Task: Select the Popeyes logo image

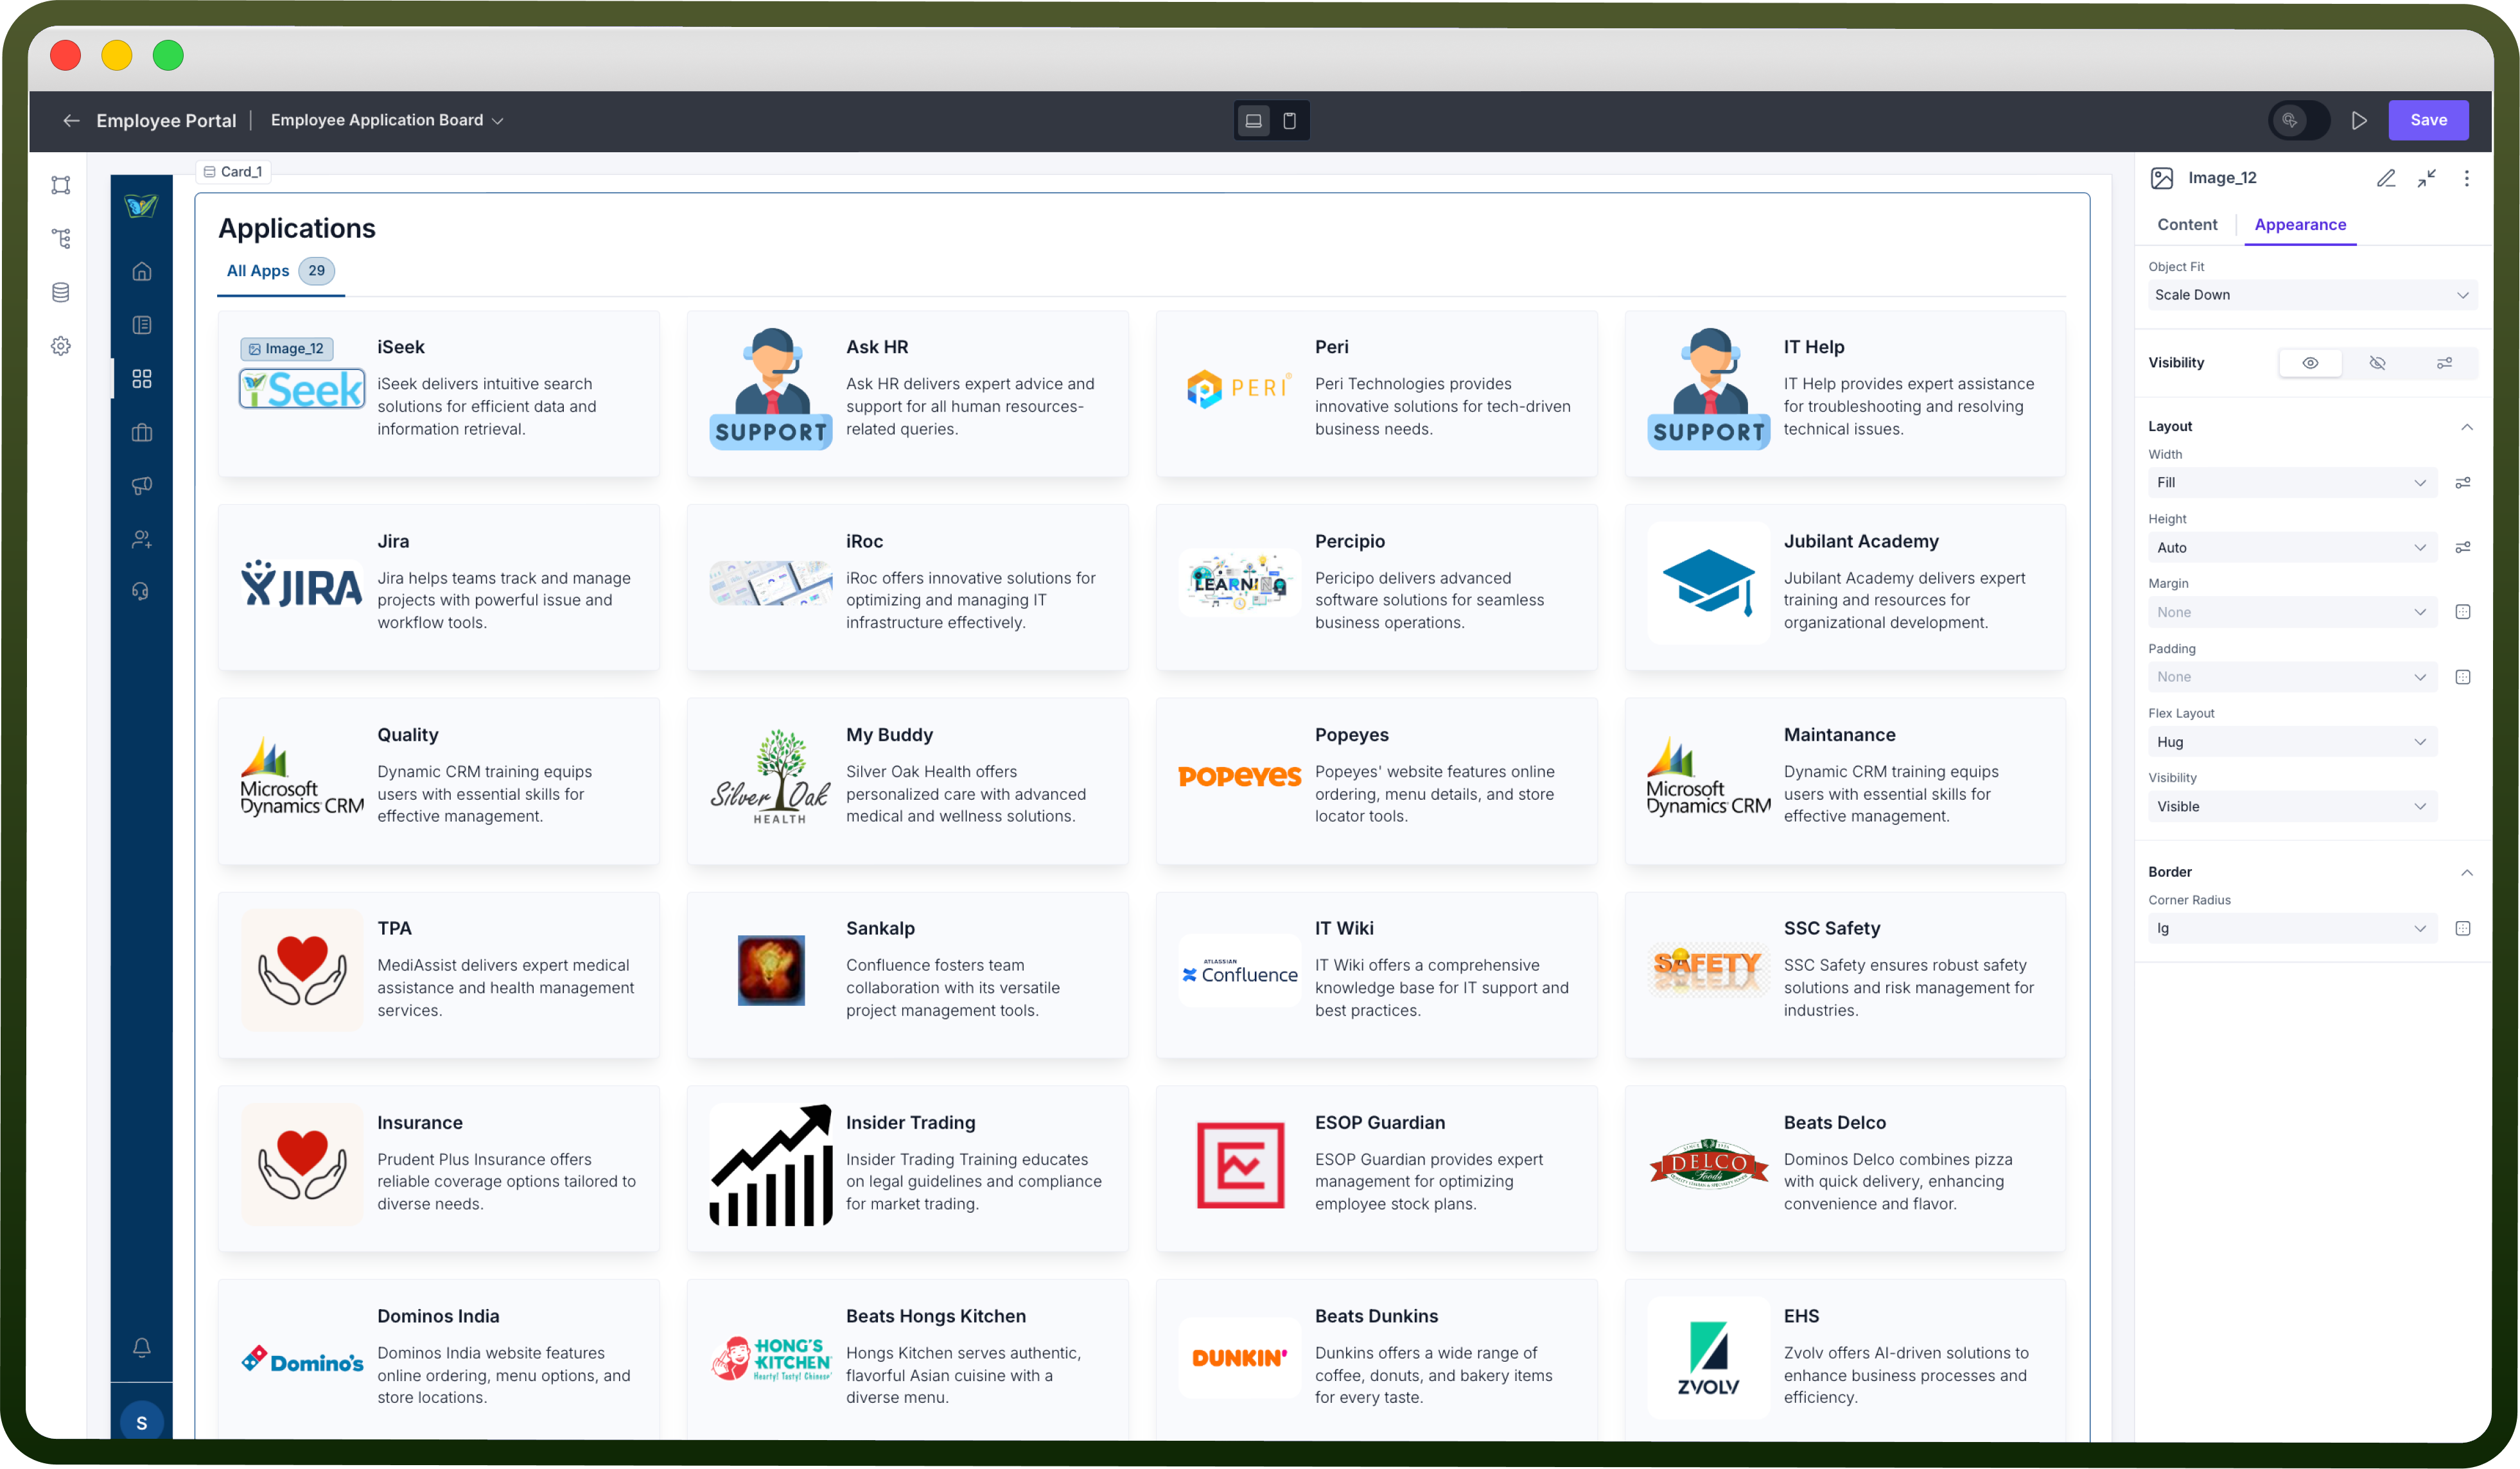Action: pyautogui.click(x=1240, y=777)
